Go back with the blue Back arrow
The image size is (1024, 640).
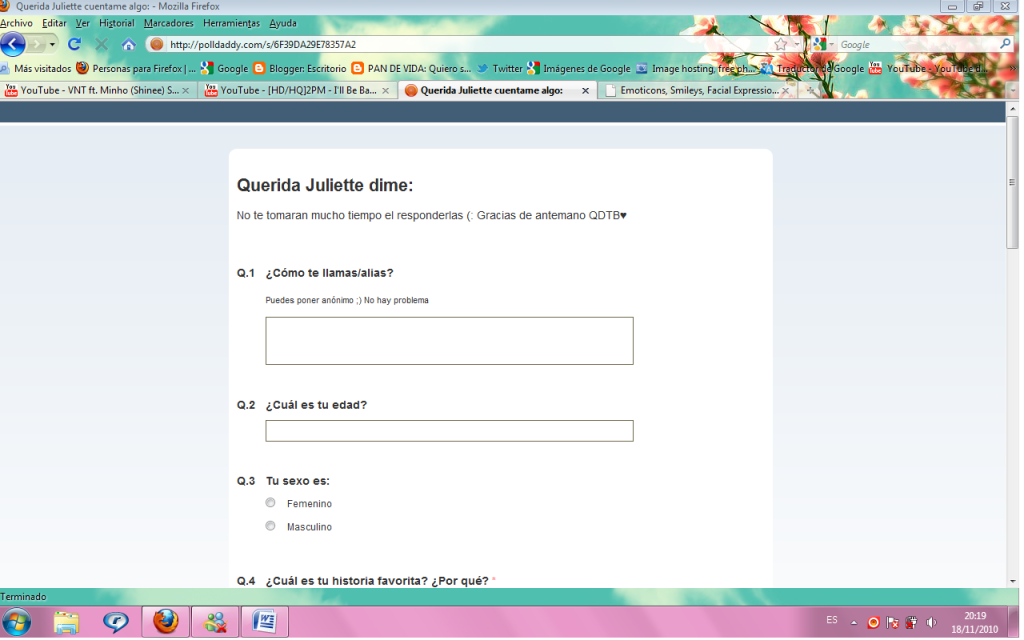click(x=12, y=44)
